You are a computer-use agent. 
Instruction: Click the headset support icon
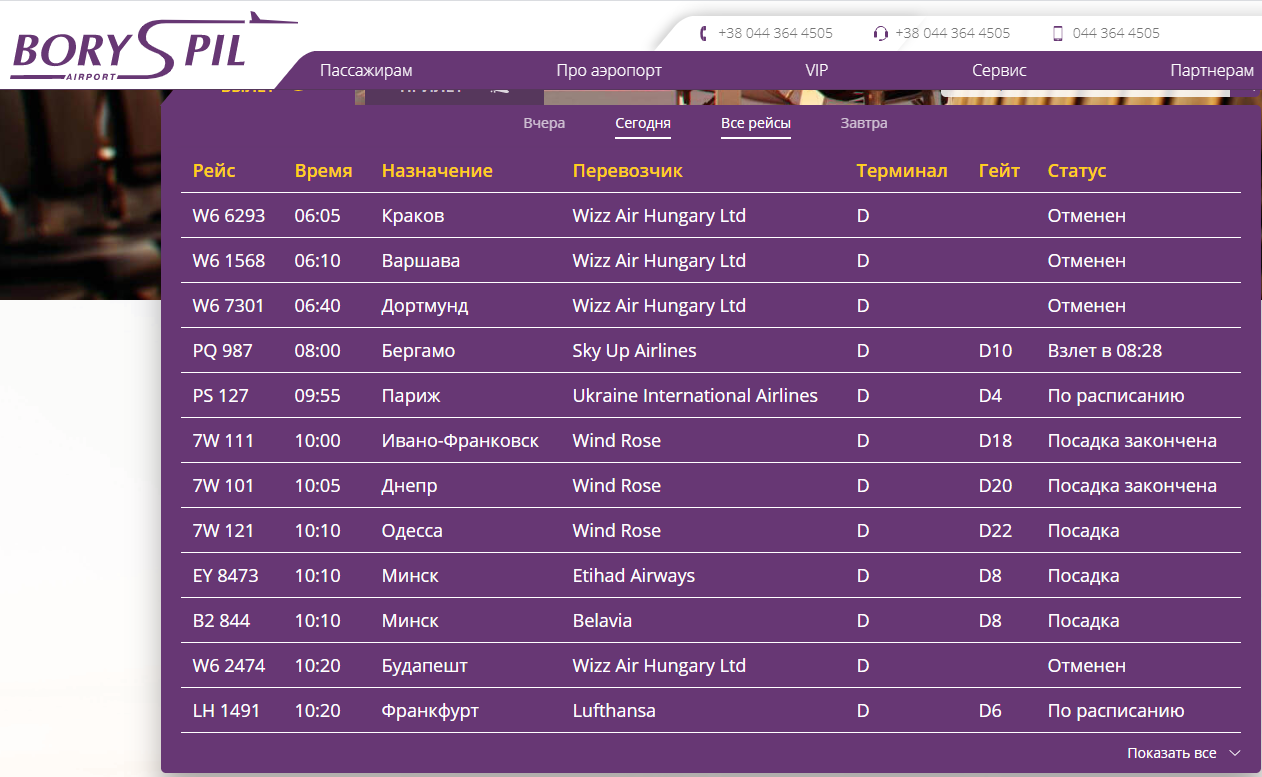coord(880,33)
